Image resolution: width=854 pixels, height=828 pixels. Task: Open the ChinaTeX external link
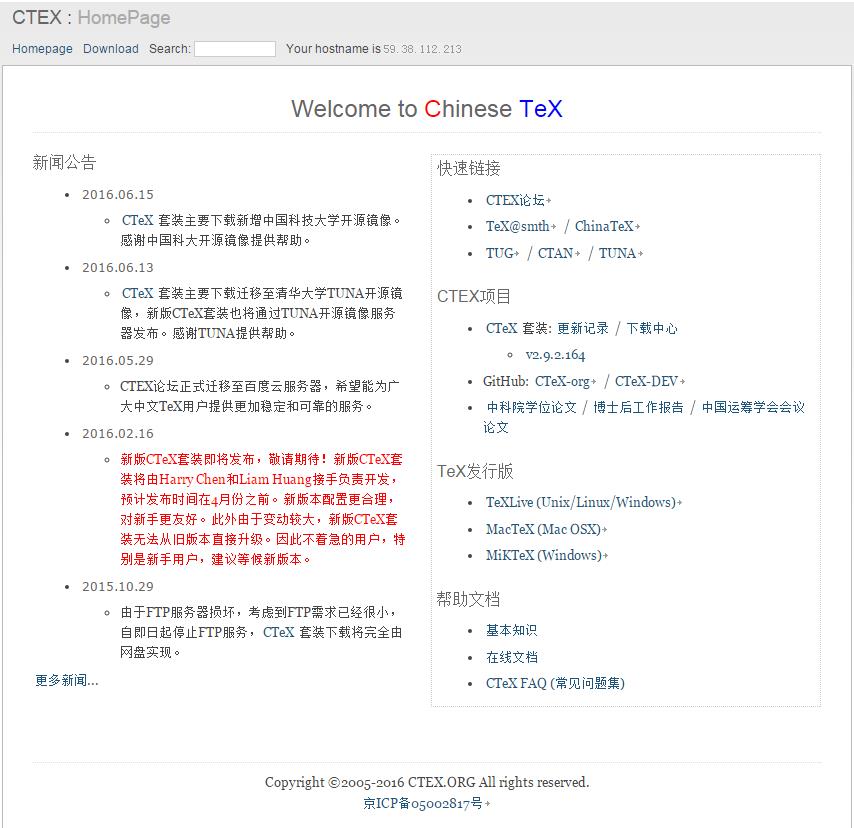(607, 226)
